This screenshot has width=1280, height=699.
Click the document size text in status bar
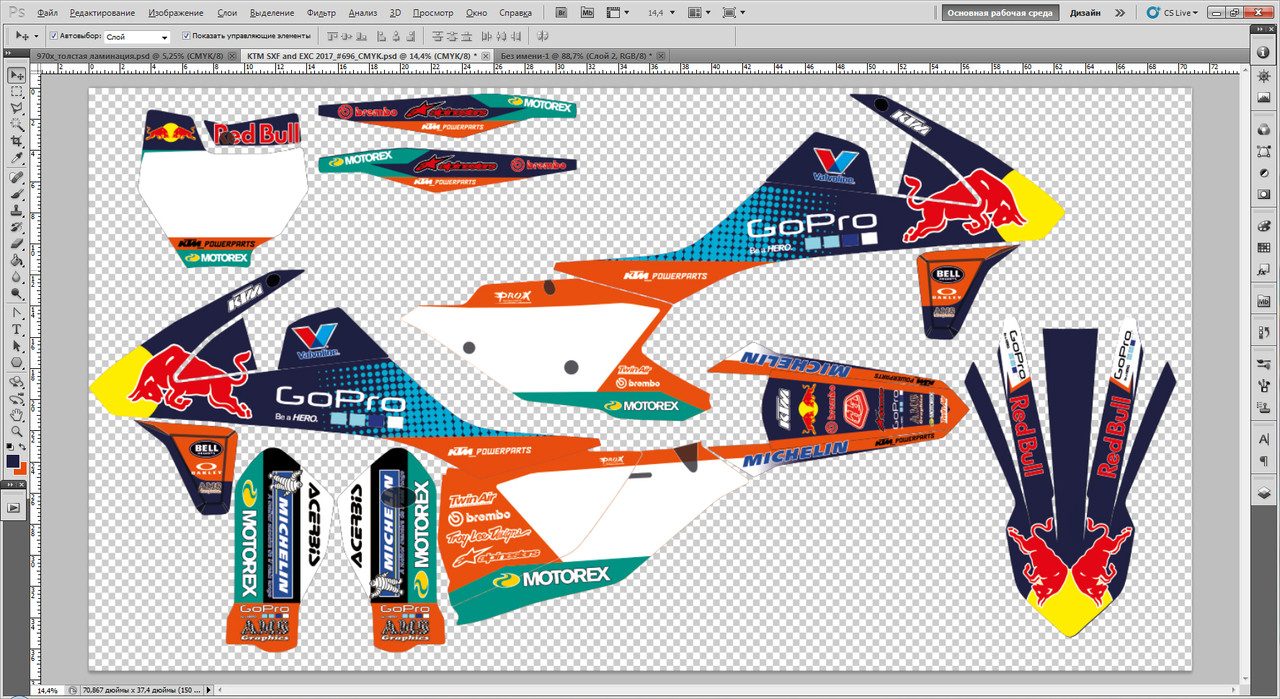coord(142,690)
